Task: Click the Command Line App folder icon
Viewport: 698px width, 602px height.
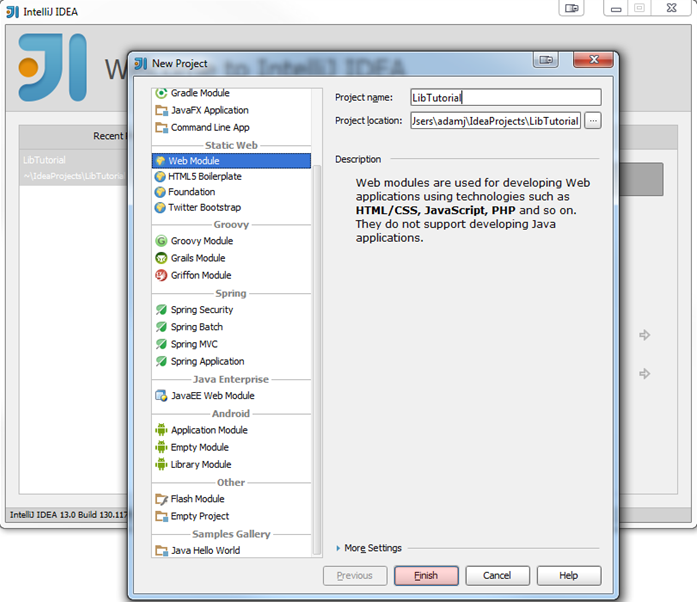Action: coord(161,127)
